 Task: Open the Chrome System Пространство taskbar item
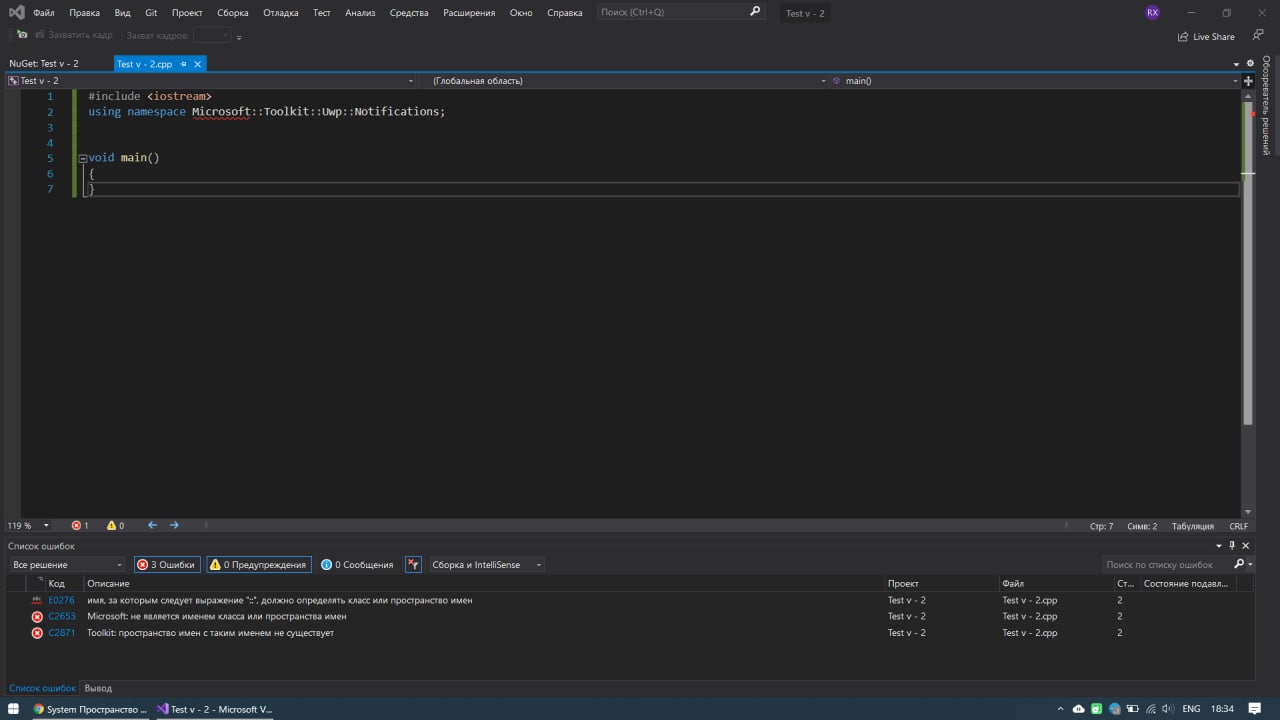point(90,709)
